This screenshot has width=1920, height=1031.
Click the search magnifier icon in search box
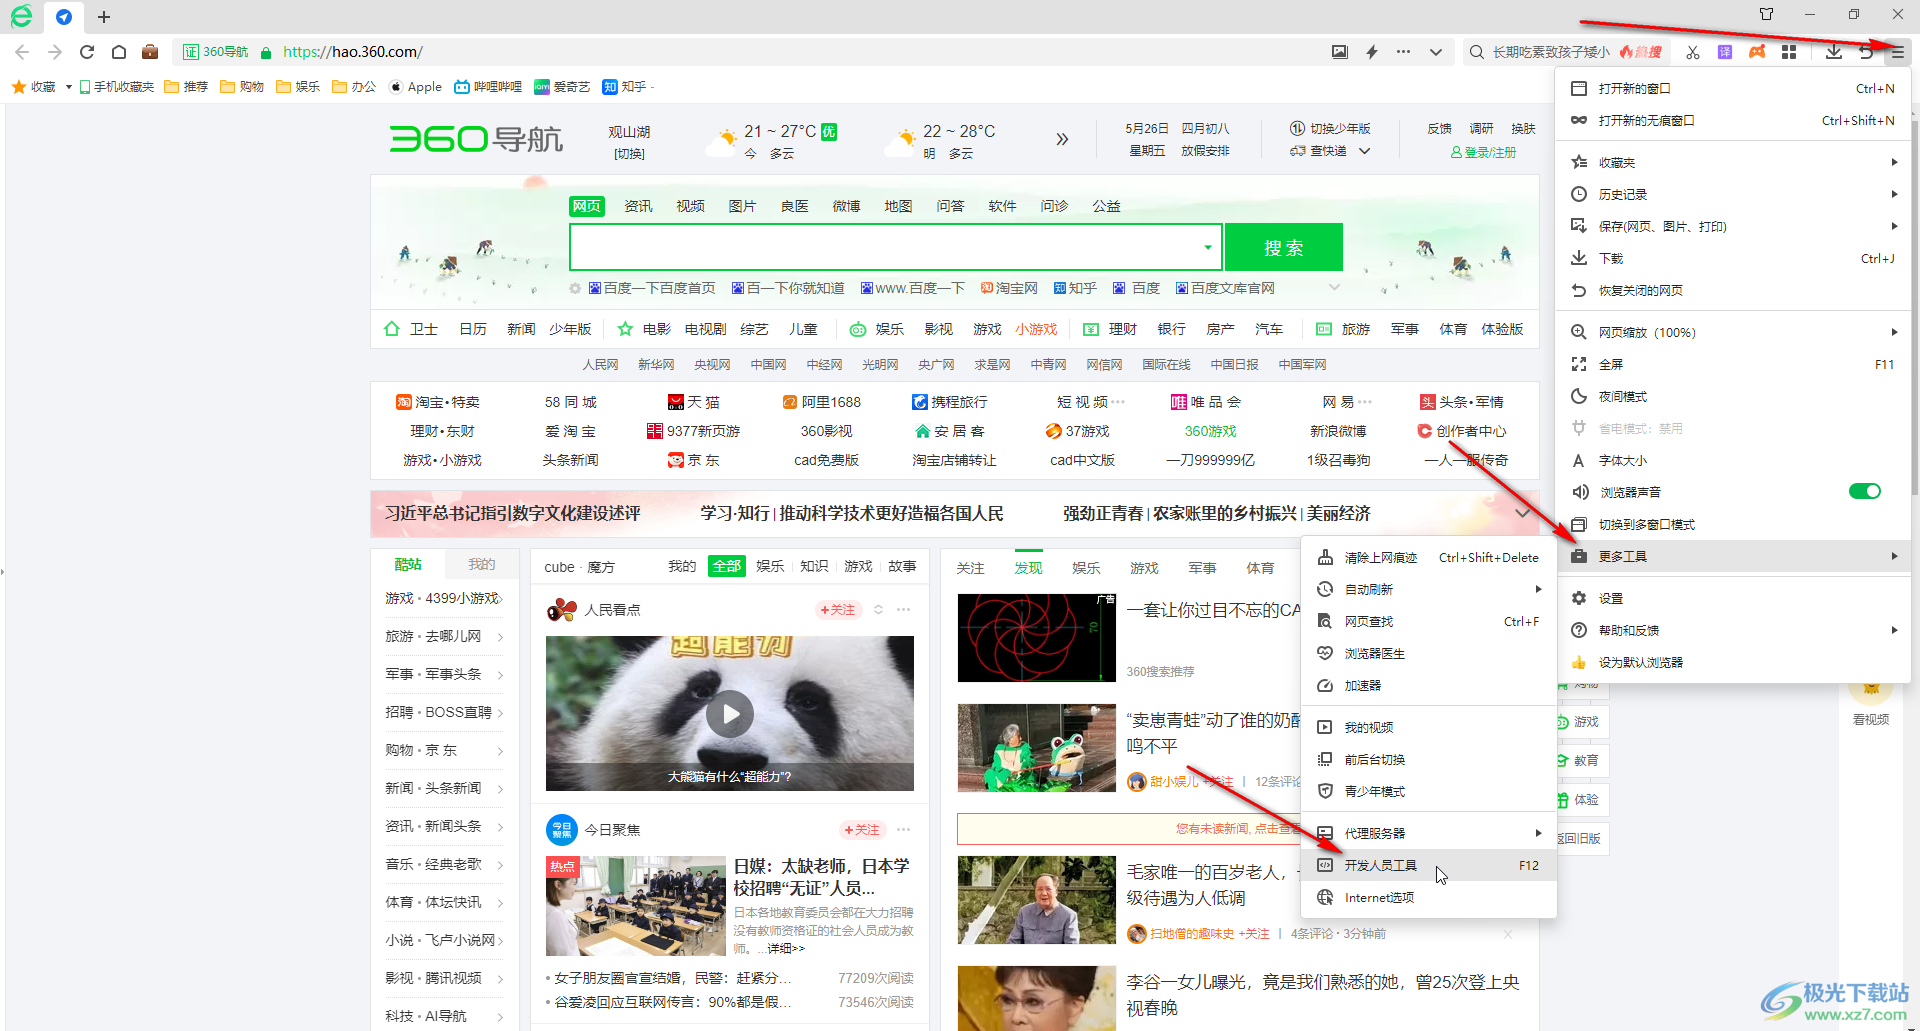coord(1476,52)
